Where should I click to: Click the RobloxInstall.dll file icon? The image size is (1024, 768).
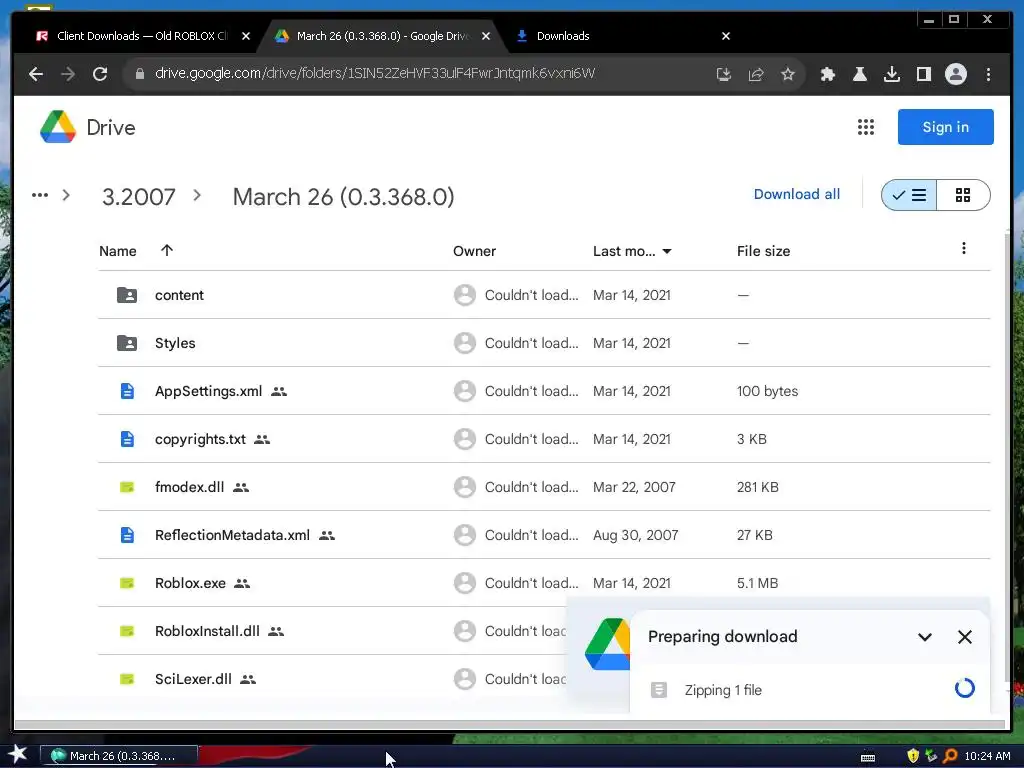pos(127,631)
